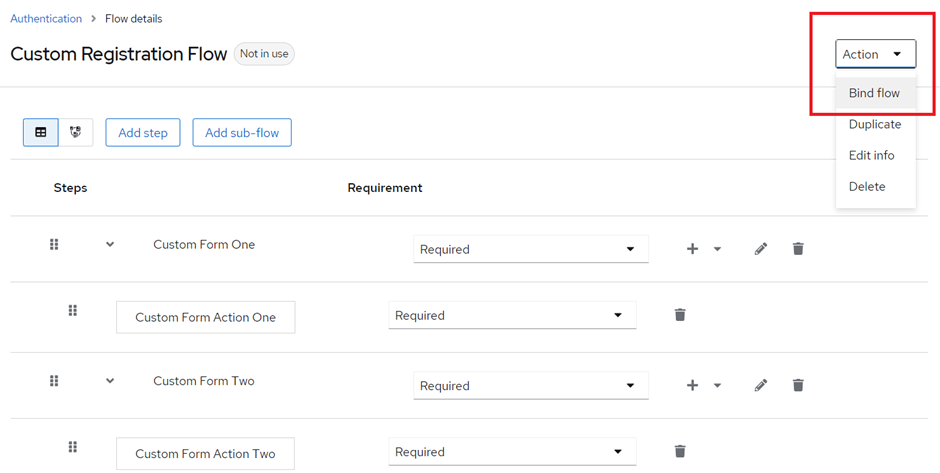Switch to table view icon

tap(41, 132)
